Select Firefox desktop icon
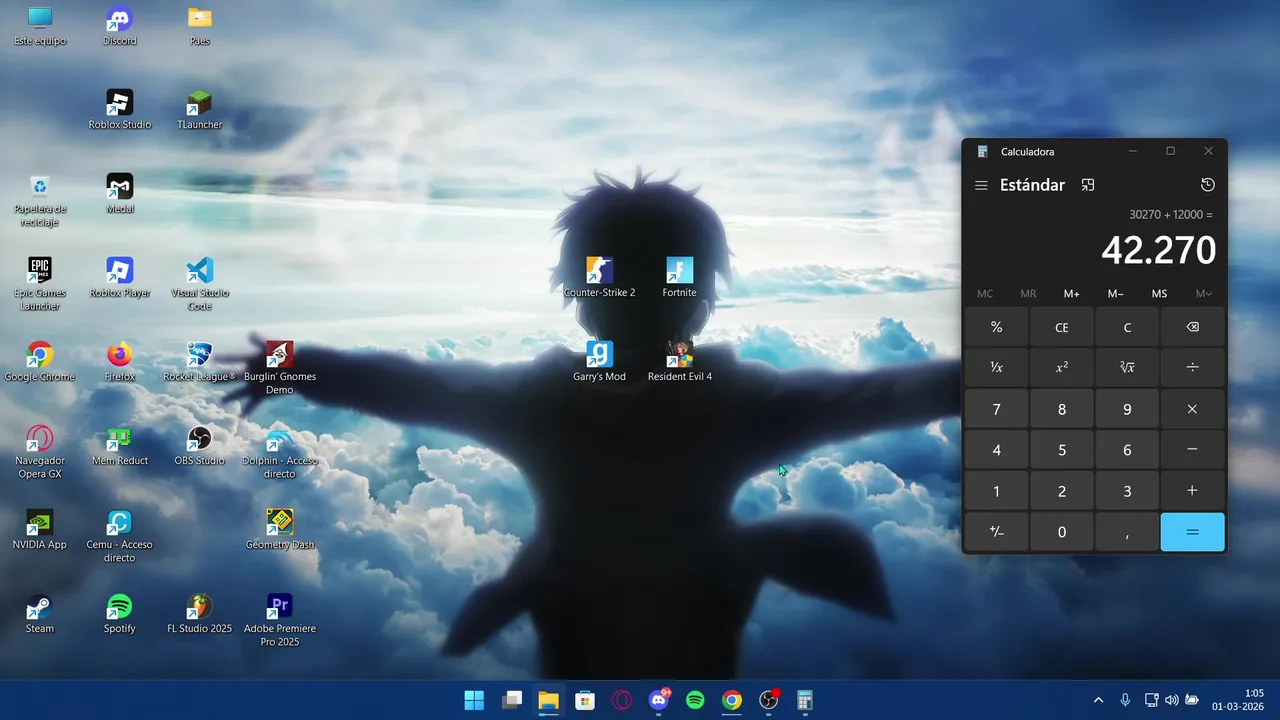The width and height of the screenshot is (1280, 720). [119, 362]
